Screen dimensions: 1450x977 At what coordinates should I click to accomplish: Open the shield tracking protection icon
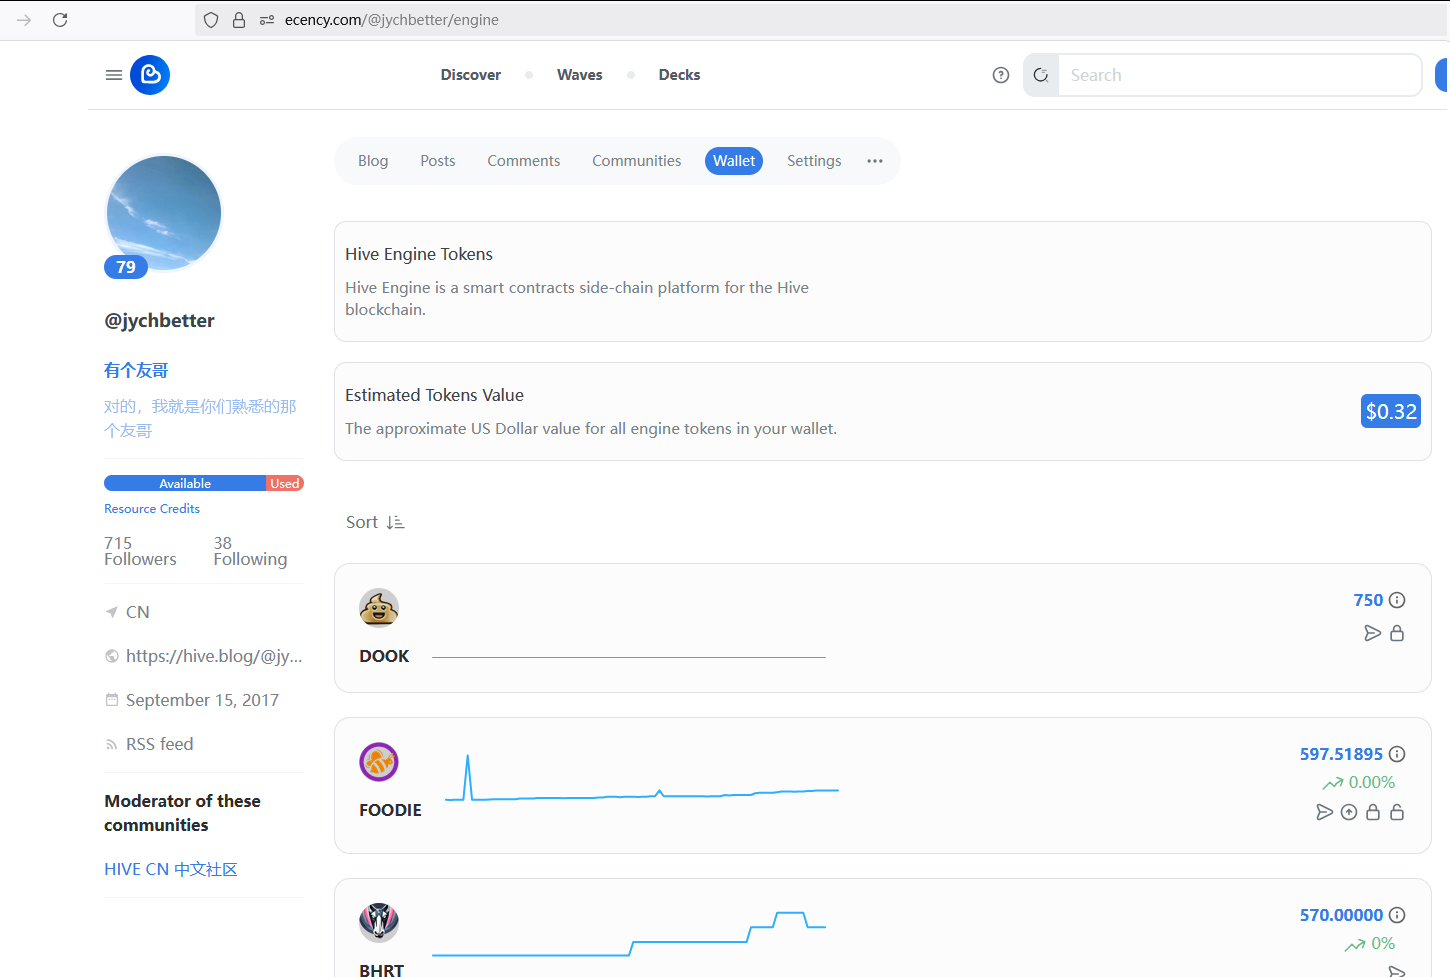point(211,20)
